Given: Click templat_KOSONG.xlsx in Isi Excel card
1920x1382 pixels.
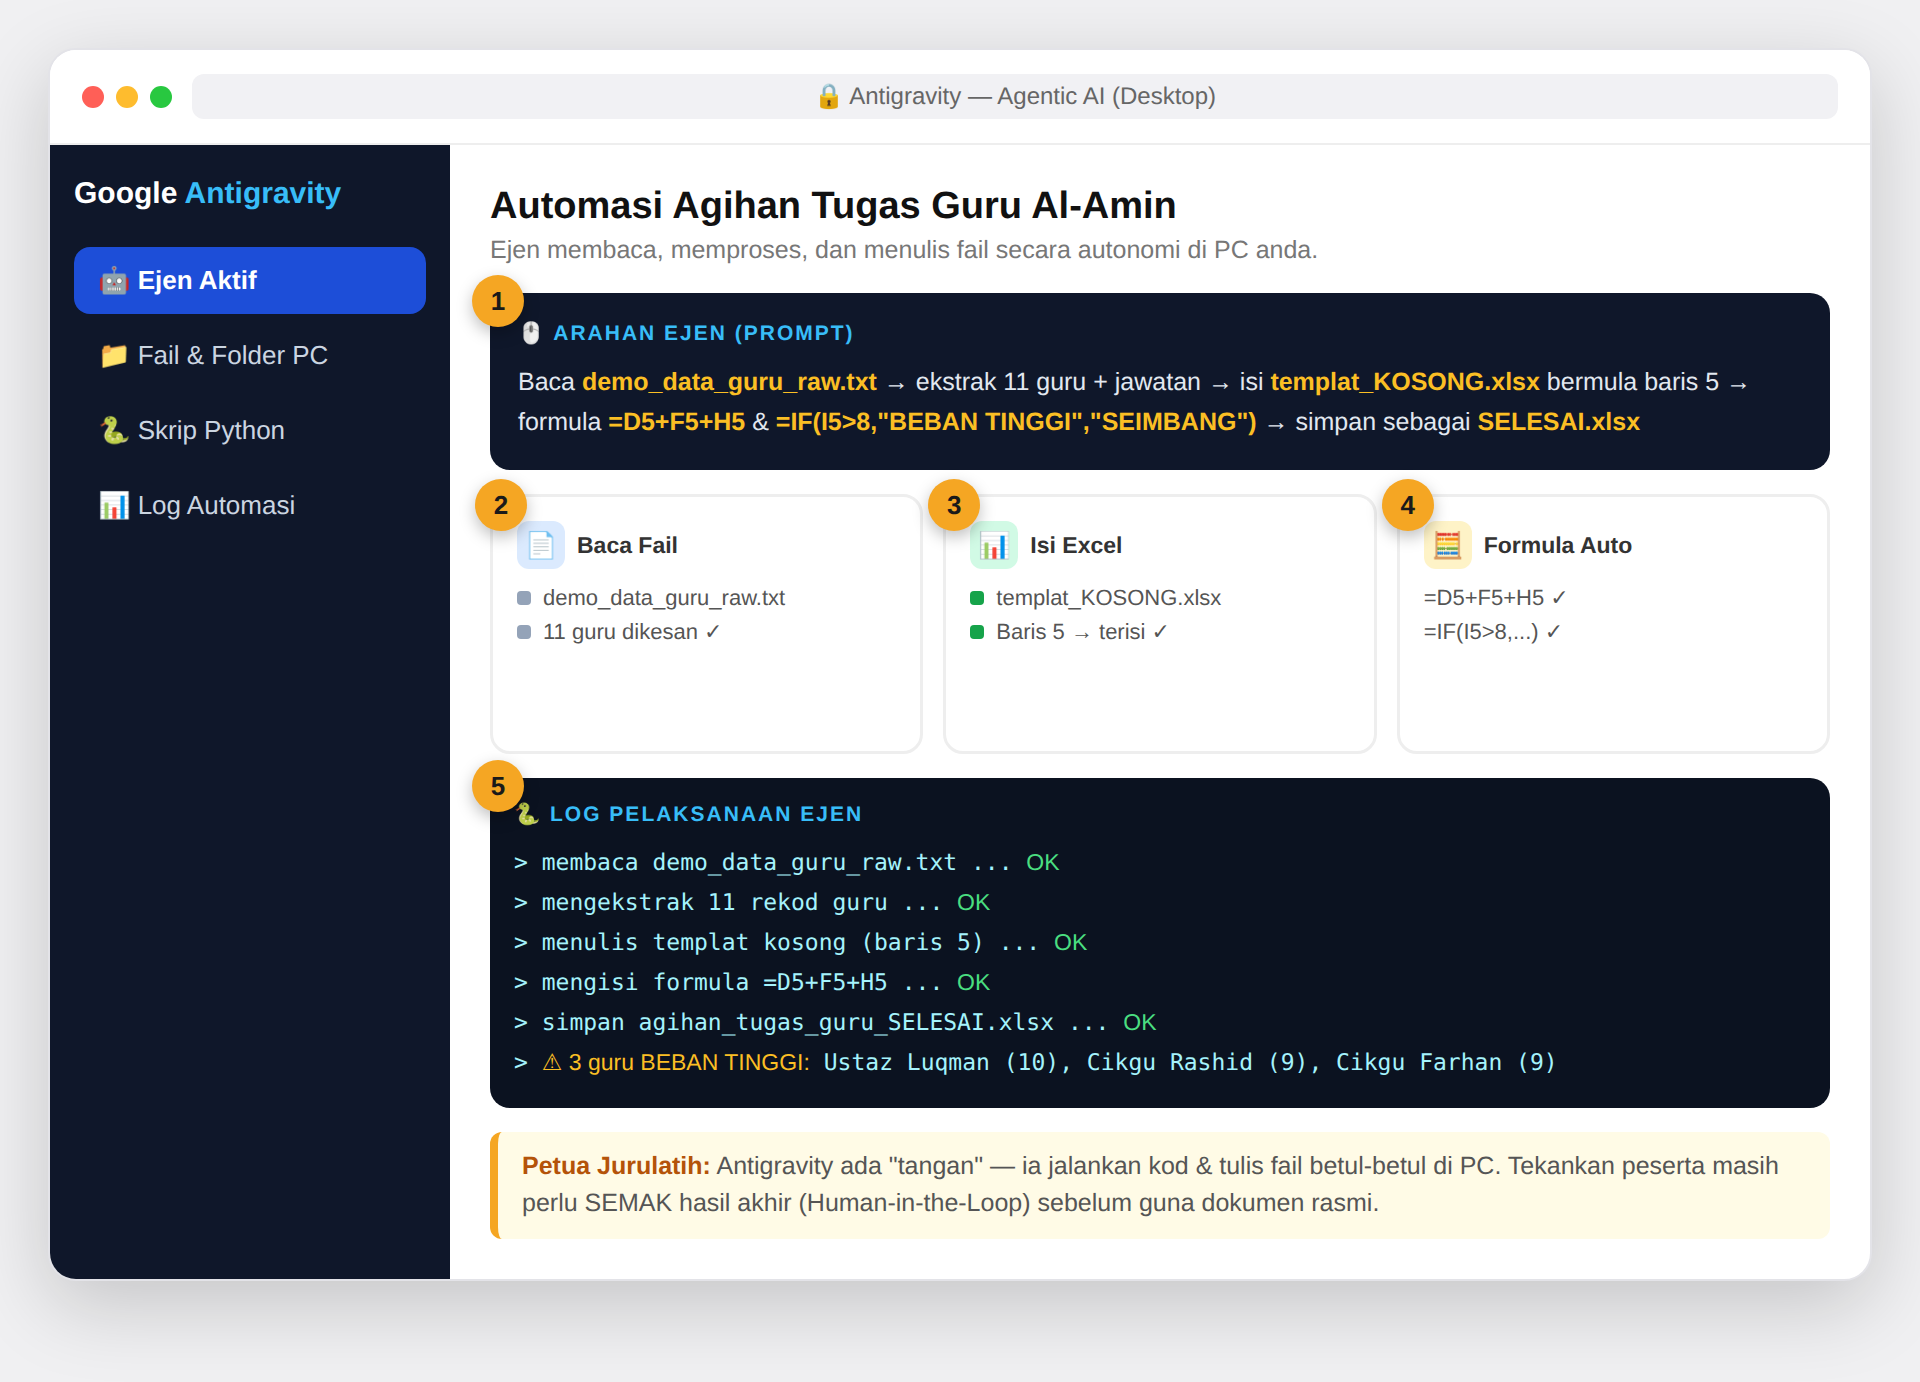Looking at the screenshot, I should pos(1108,598).
